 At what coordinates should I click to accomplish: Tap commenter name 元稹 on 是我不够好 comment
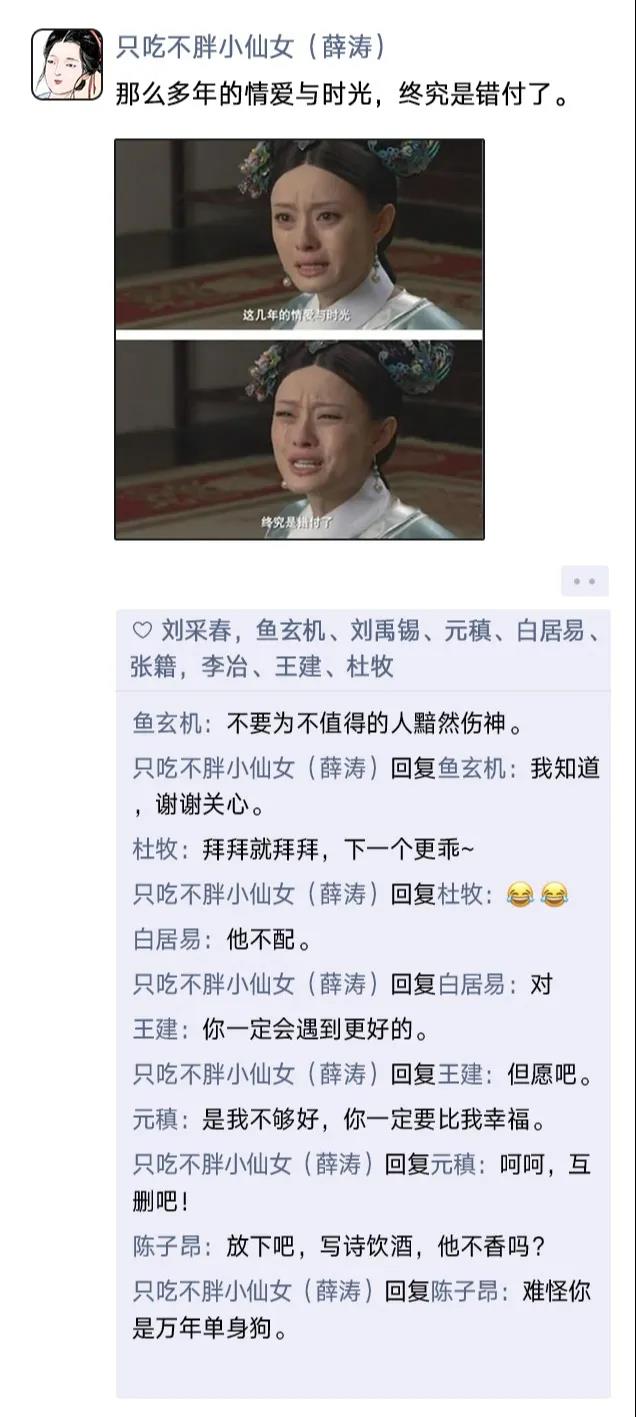click(155, 1120)
